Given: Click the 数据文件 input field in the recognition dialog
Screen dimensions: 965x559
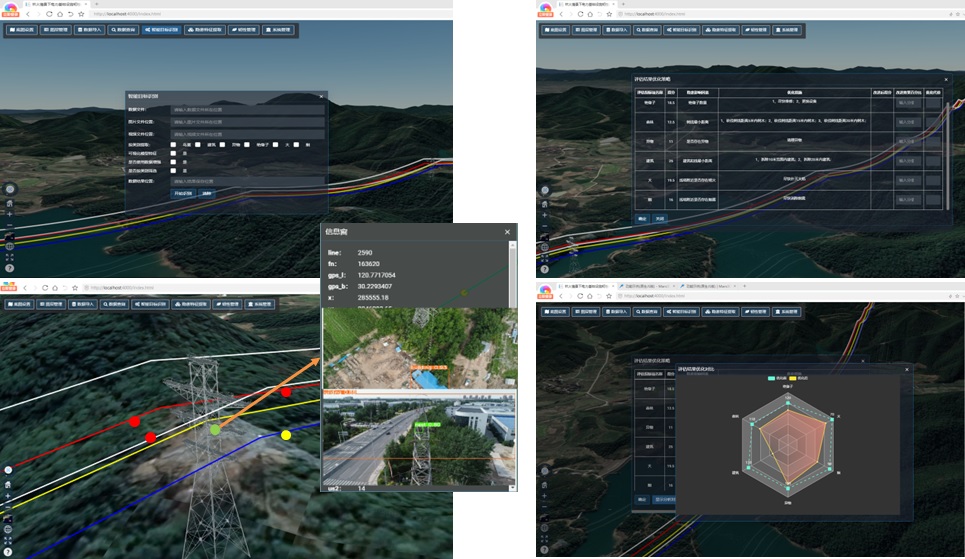Looking at the screenshot, I should click(x=248, y=108).
